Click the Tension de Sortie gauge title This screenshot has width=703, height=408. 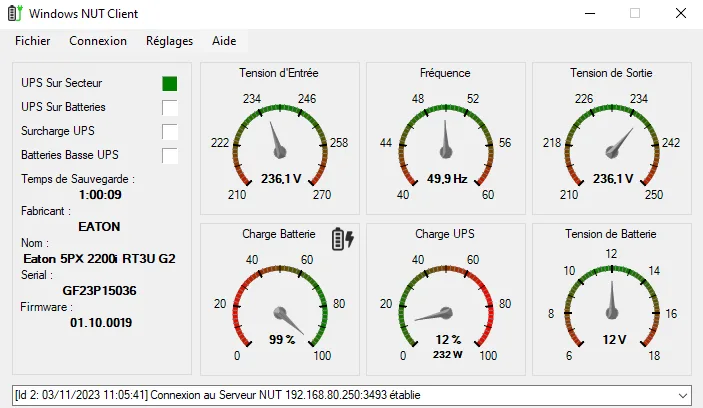pos(611,73)
